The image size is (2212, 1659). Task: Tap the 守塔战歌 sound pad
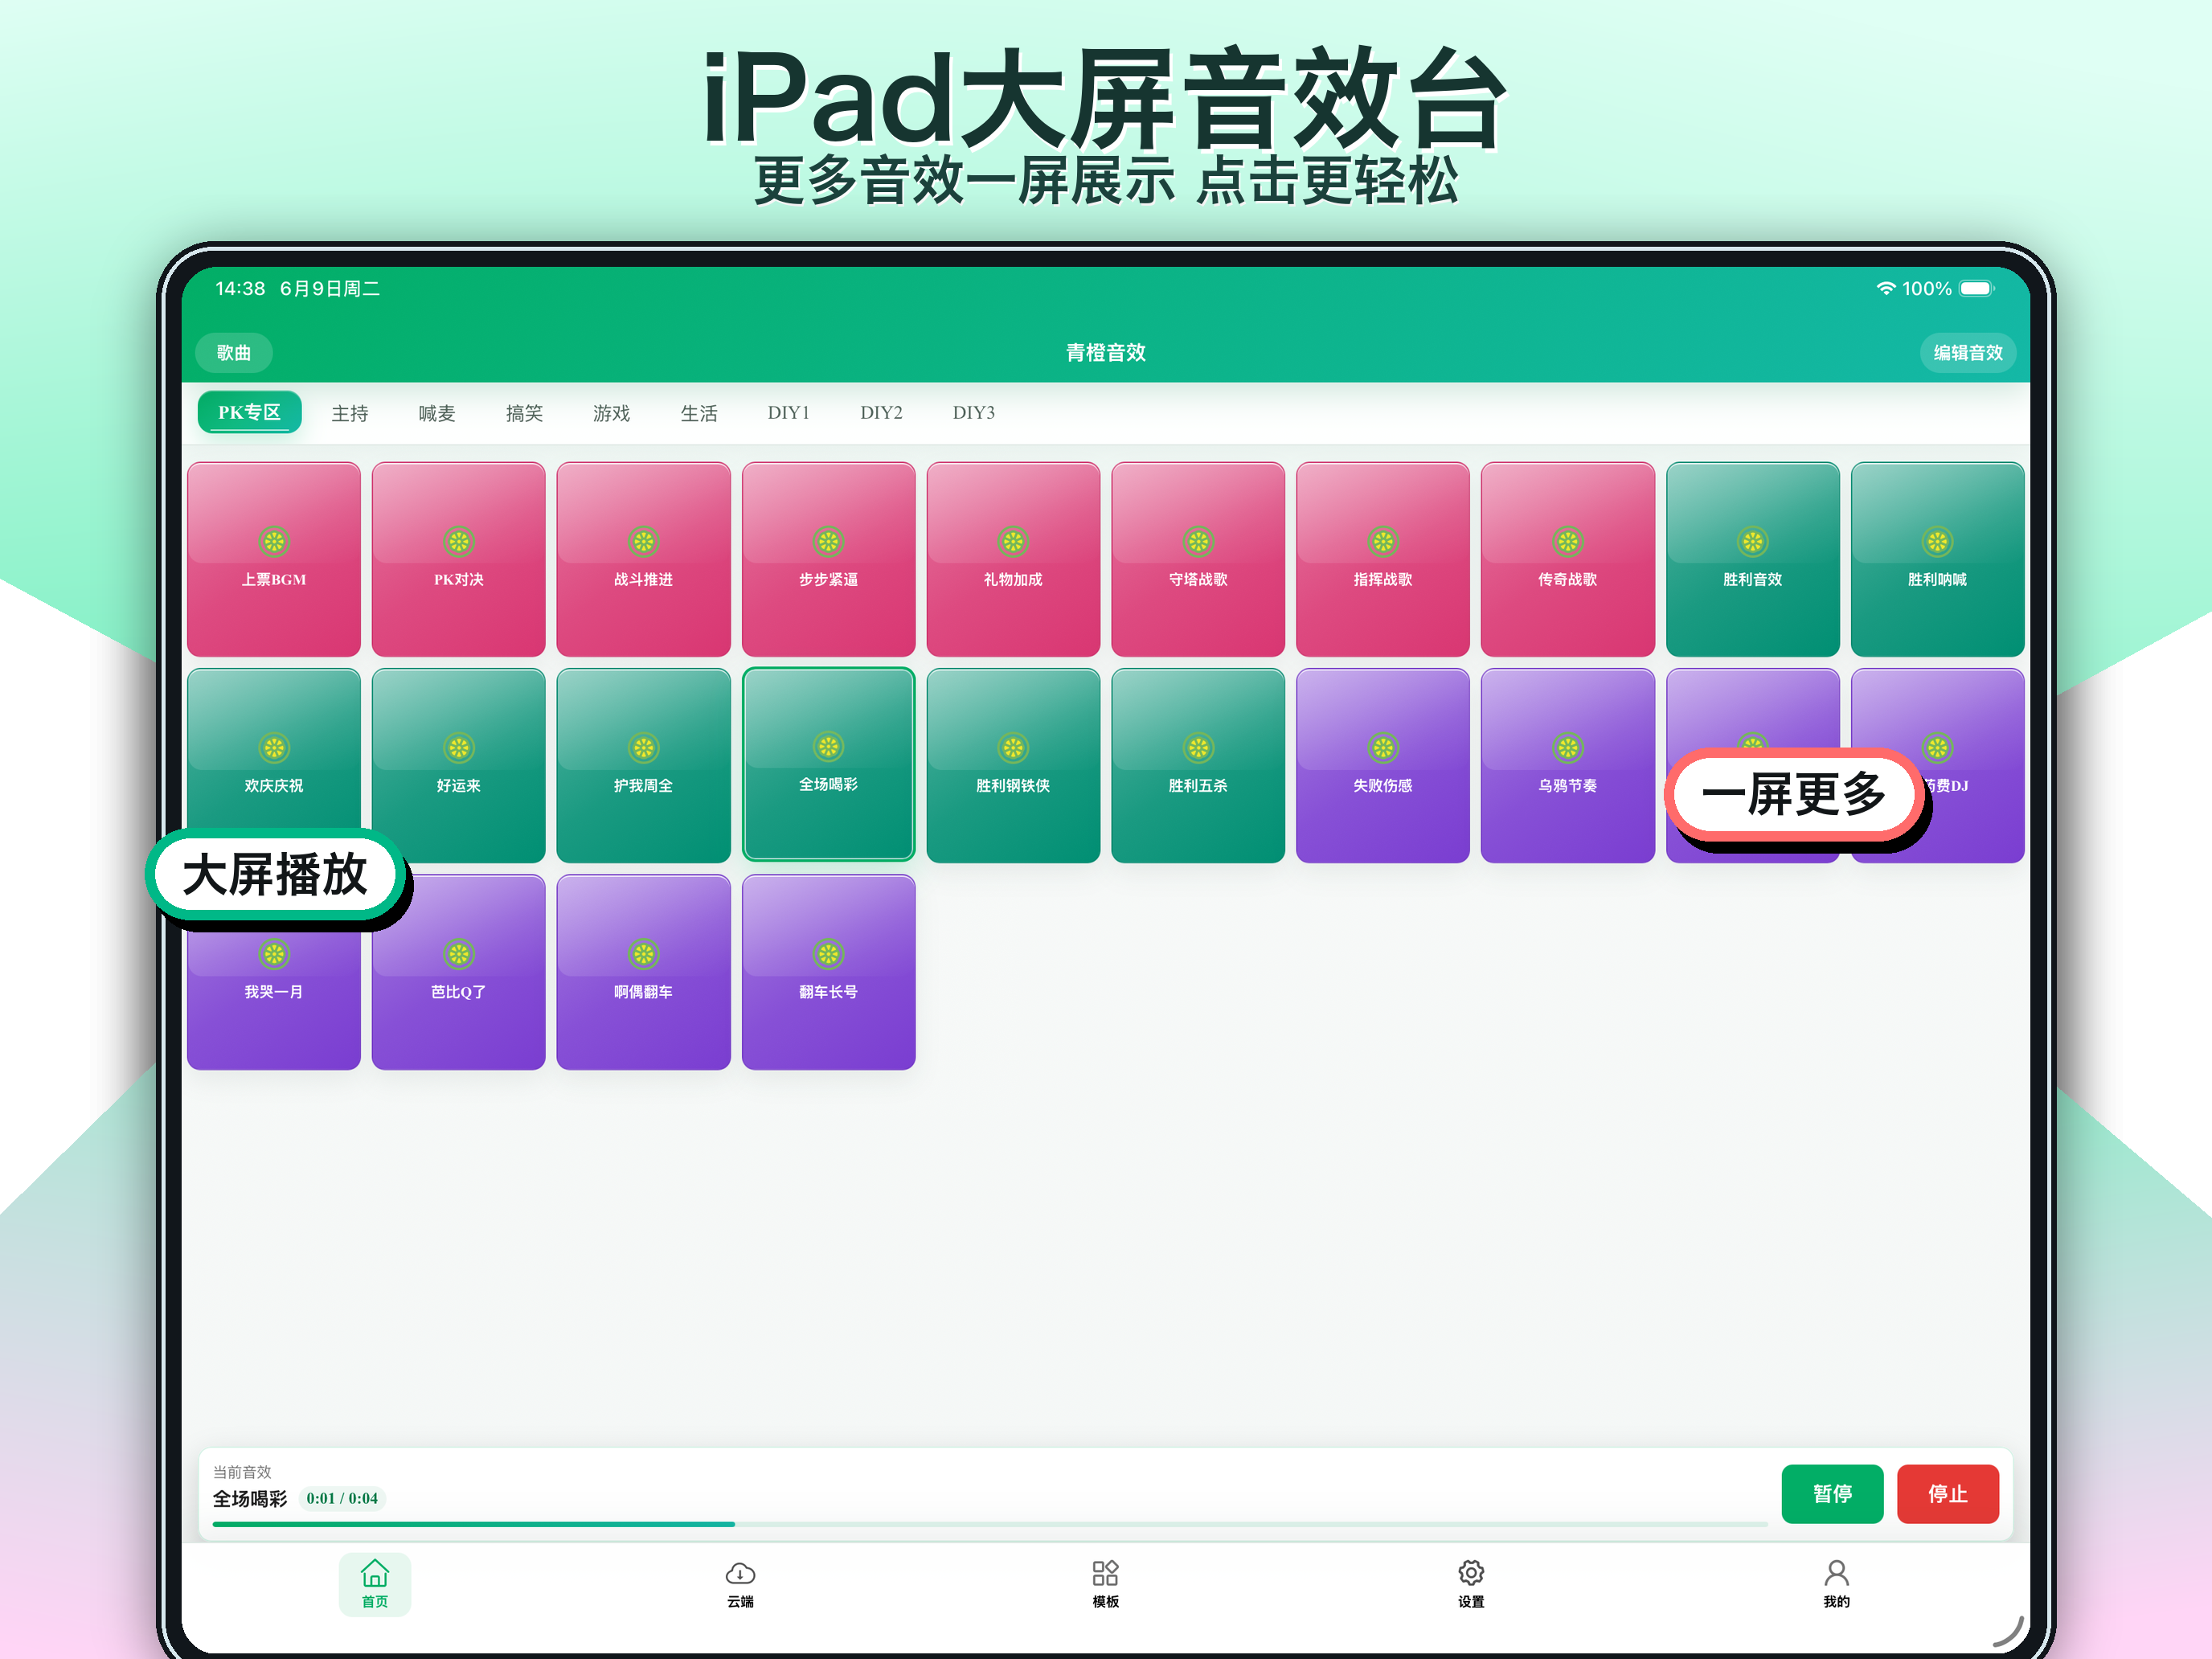tap(1198, 559)
